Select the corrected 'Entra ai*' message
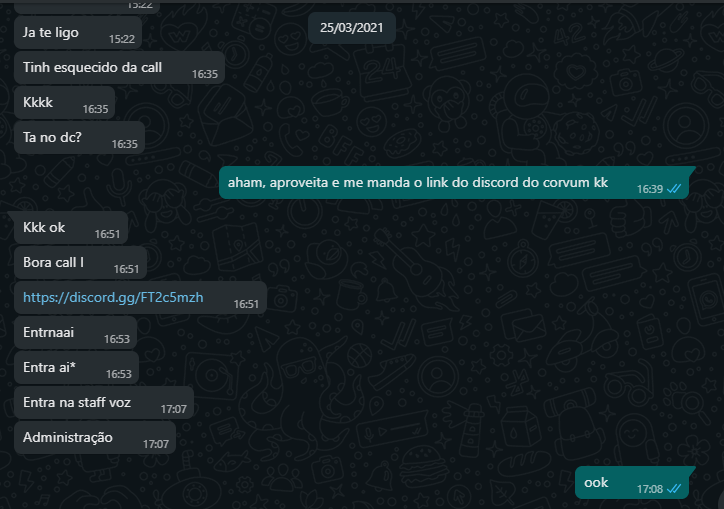 click(77, 368)
